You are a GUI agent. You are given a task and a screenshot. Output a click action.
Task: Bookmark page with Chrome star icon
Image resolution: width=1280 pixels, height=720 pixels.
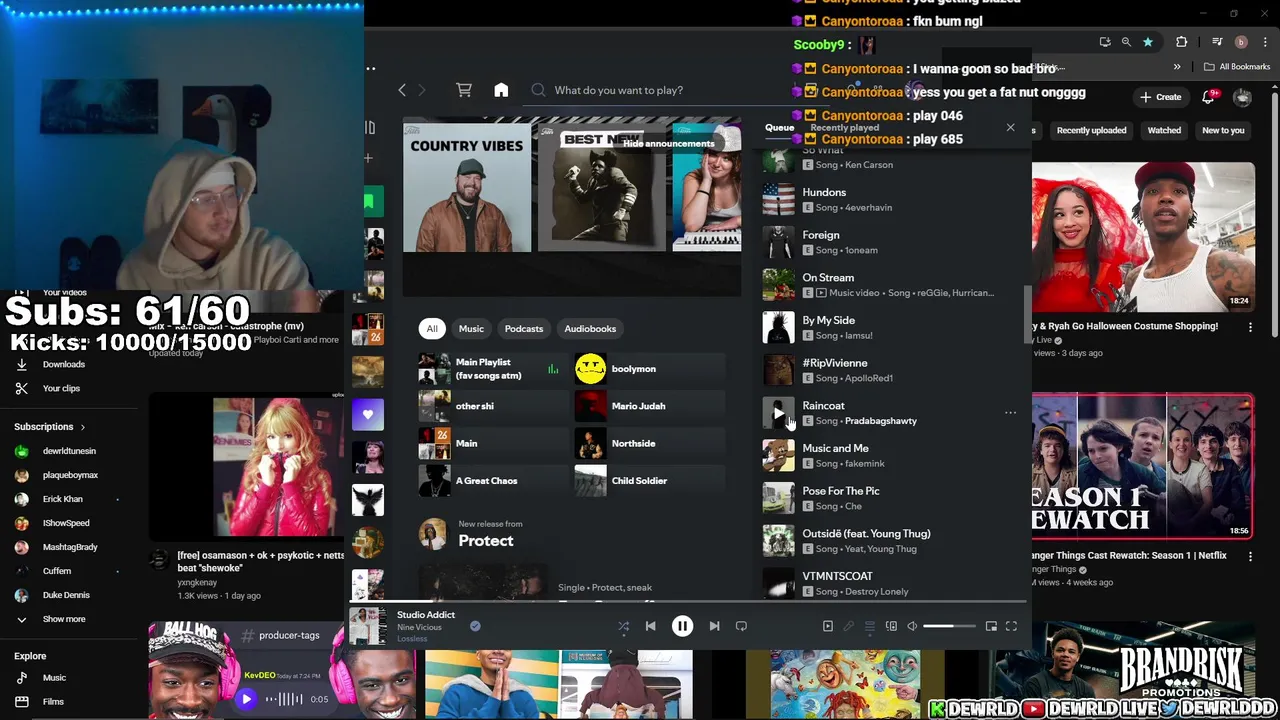click(1148, 42)
